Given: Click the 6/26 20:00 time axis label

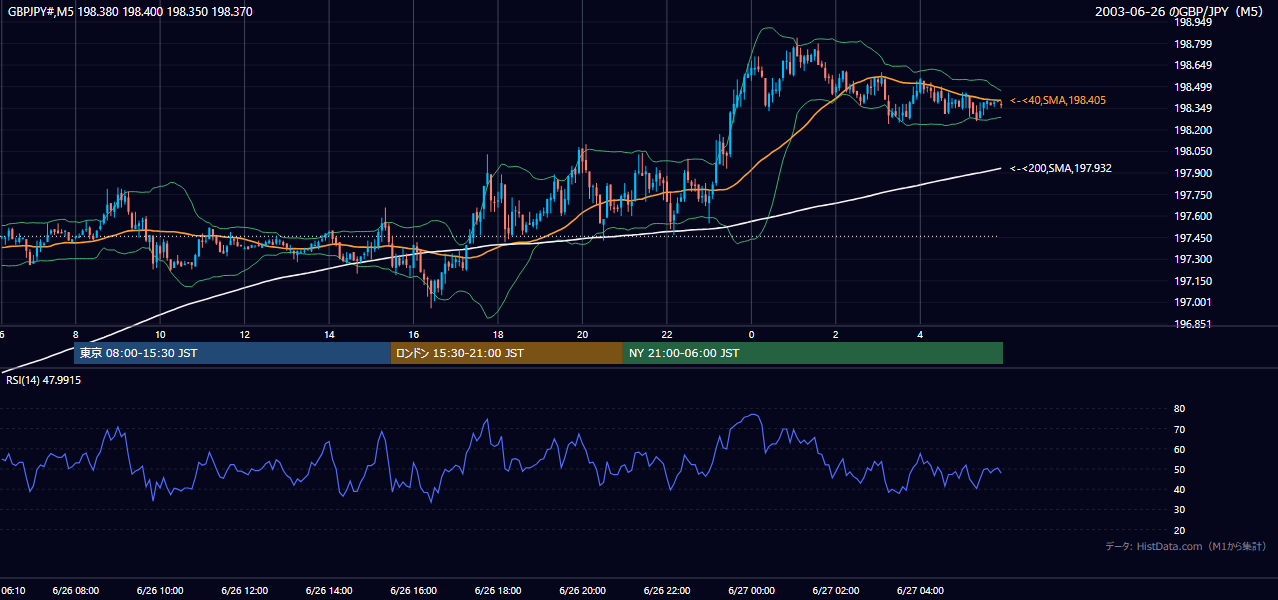Looking at the screenshot, I should coord(583,591).
